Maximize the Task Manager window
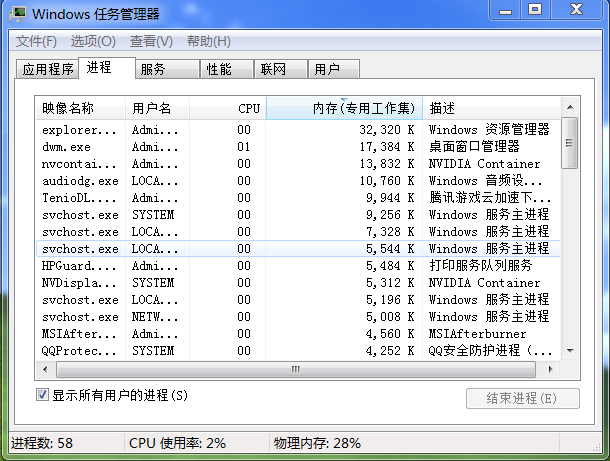 tap(535, 9)
